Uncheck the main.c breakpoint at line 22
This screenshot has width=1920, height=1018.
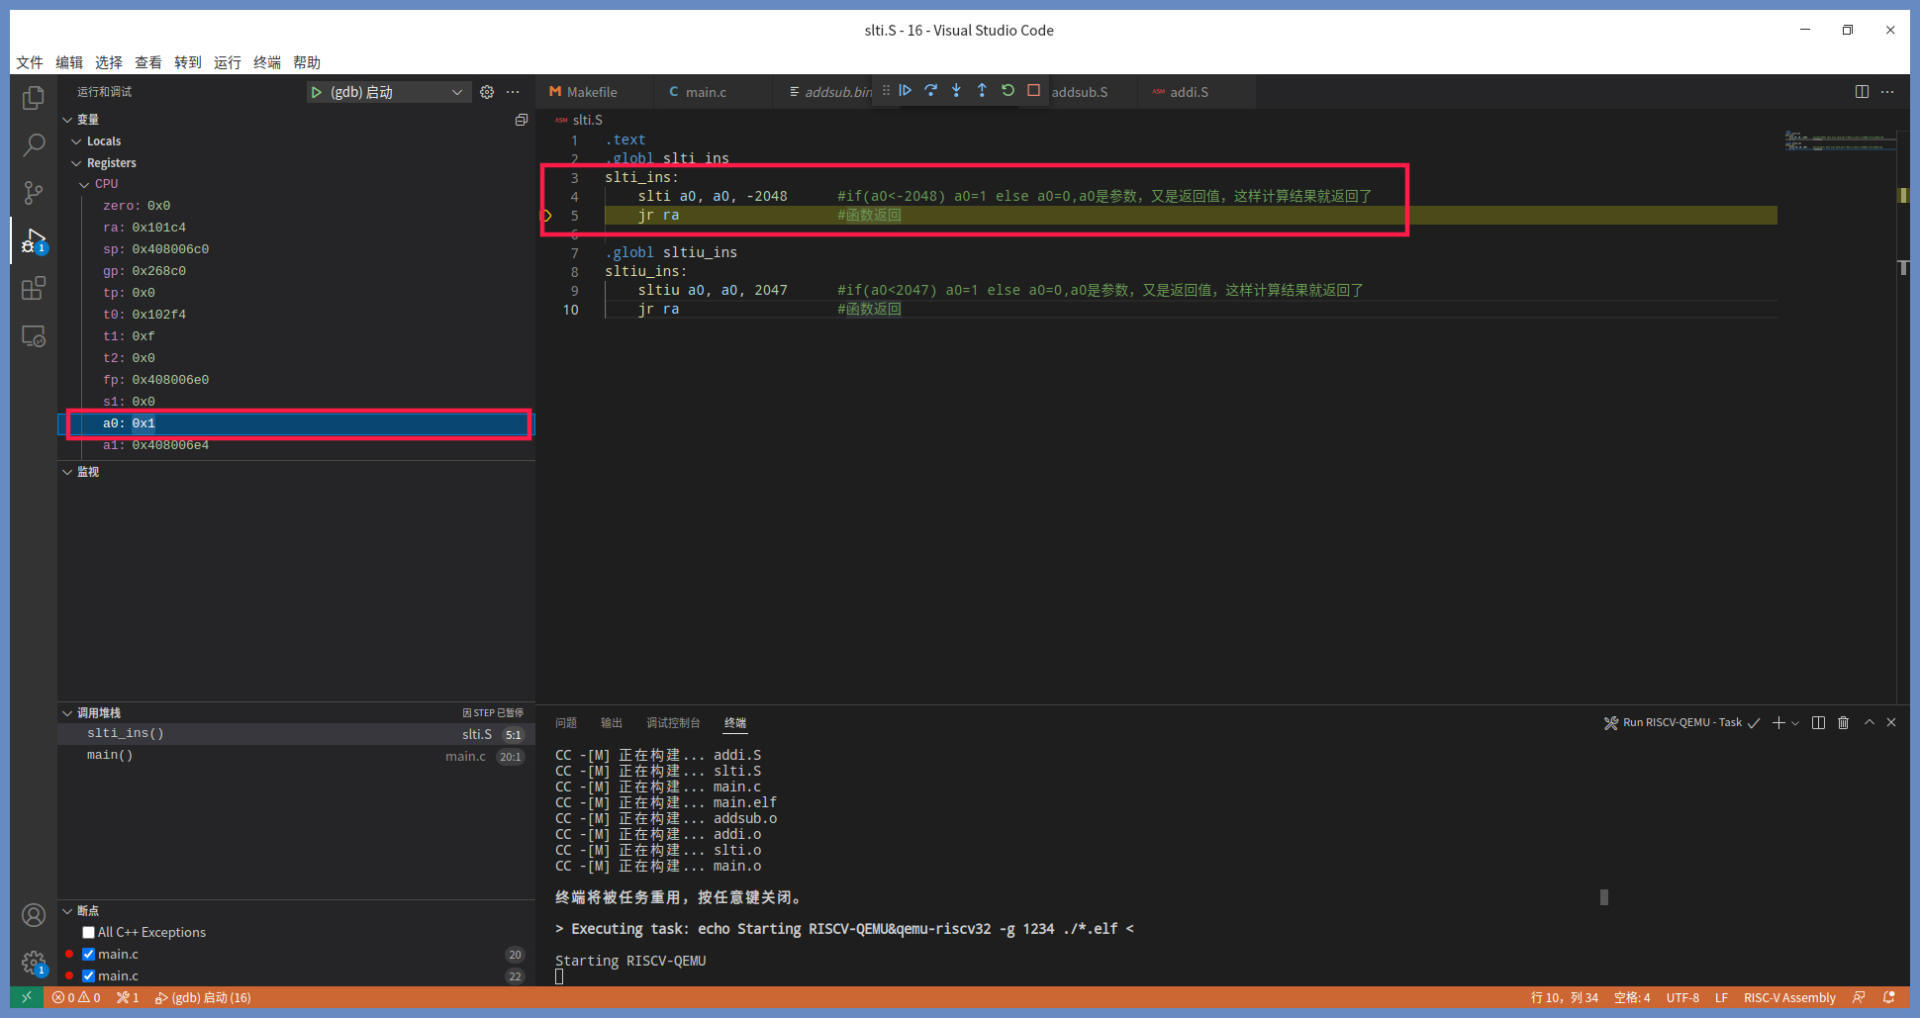(x=89, y=976)
